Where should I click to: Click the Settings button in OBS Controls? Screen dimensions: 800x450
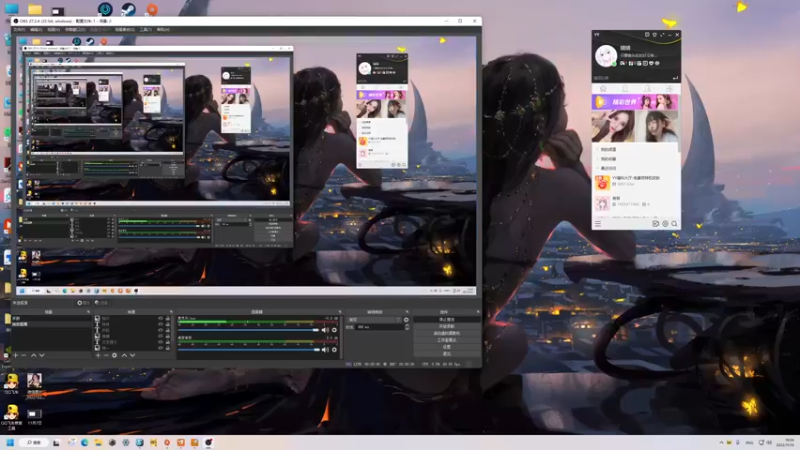(446, 347)
